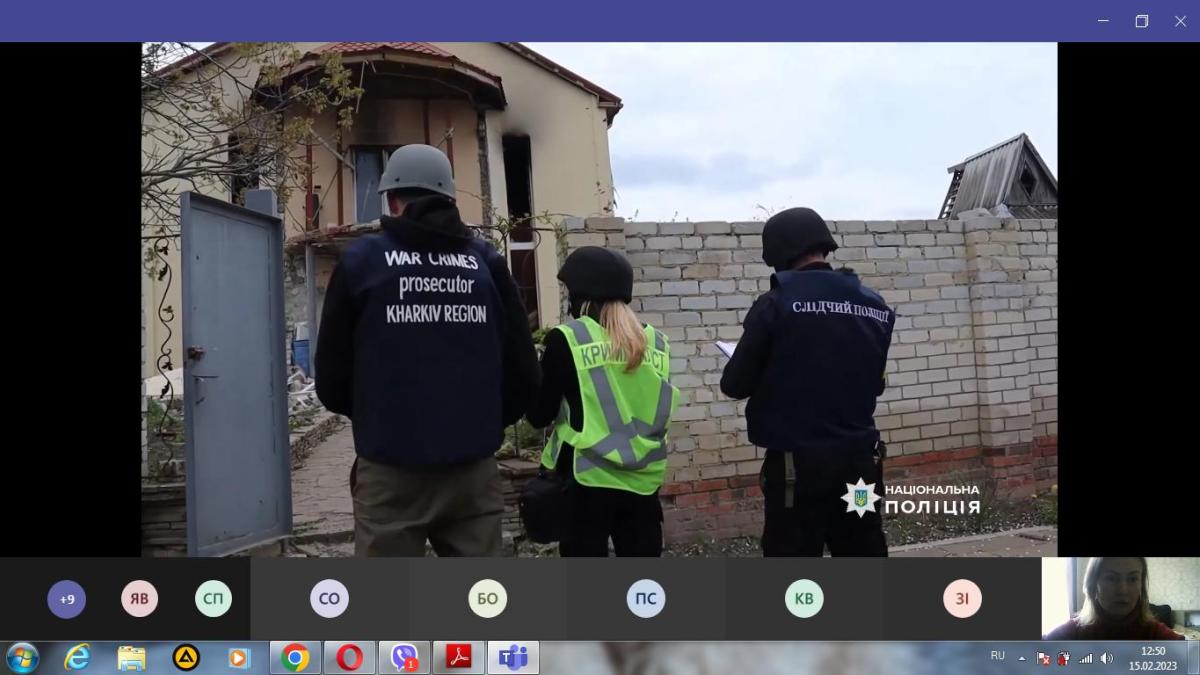Select participant tile СО
Viewport: 1200px width, 675px height.
329,599
